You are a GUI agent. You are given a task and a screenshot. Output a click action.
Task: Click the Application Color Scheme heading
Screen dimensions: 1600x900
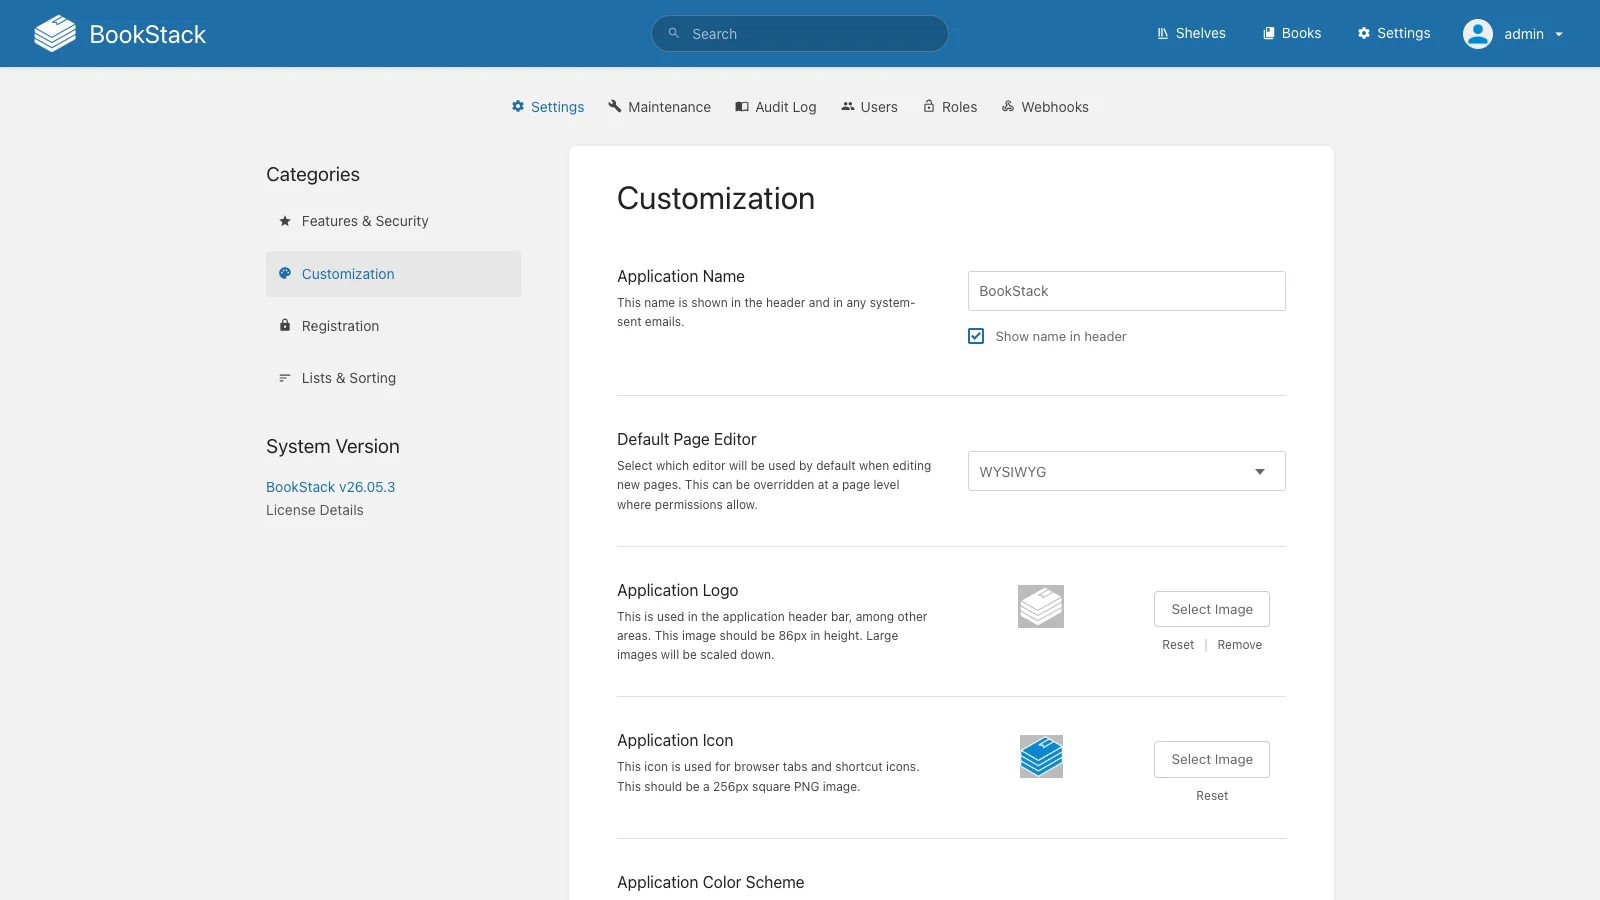click(711, 882)
